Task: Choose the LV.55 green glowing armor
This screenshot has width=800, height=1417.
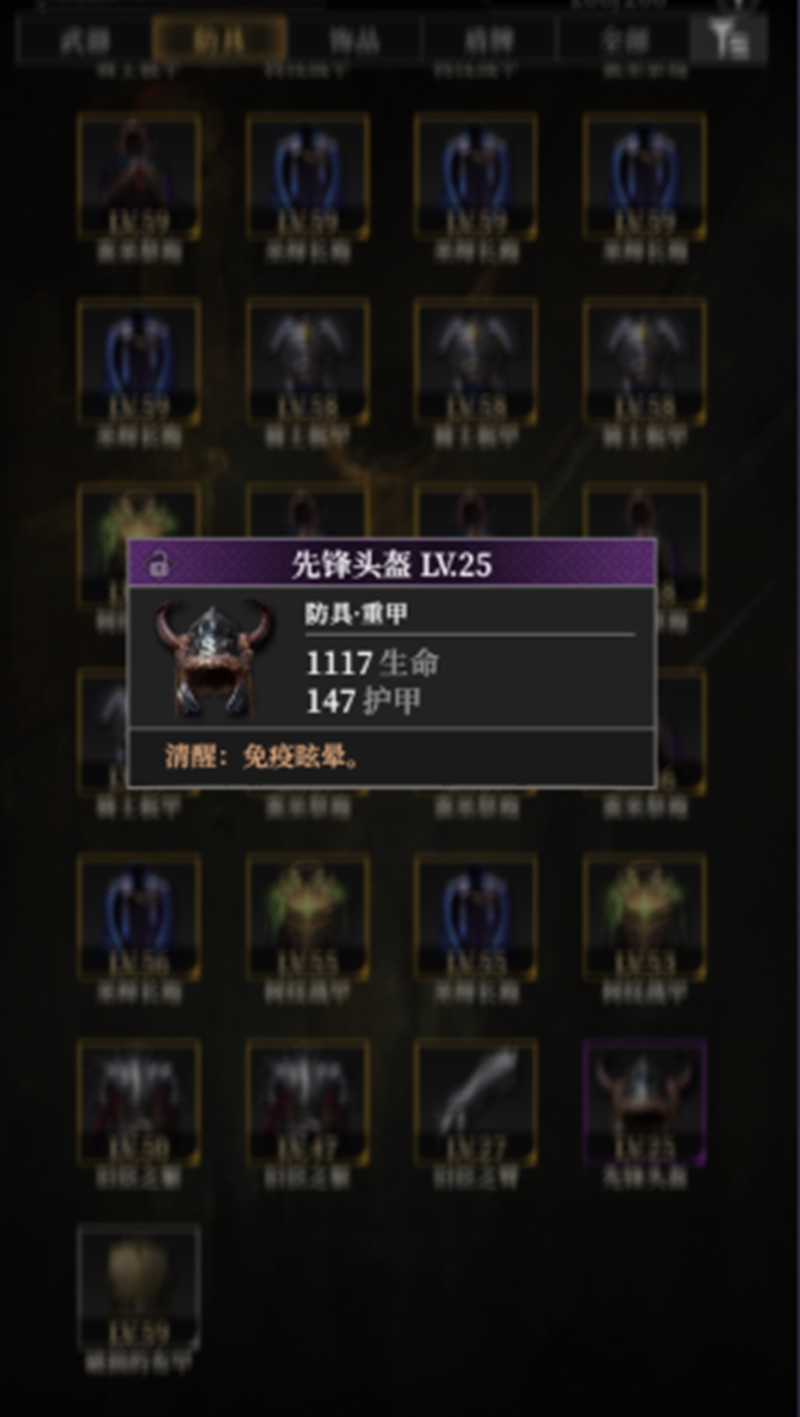Action: [x=308, y=916]
